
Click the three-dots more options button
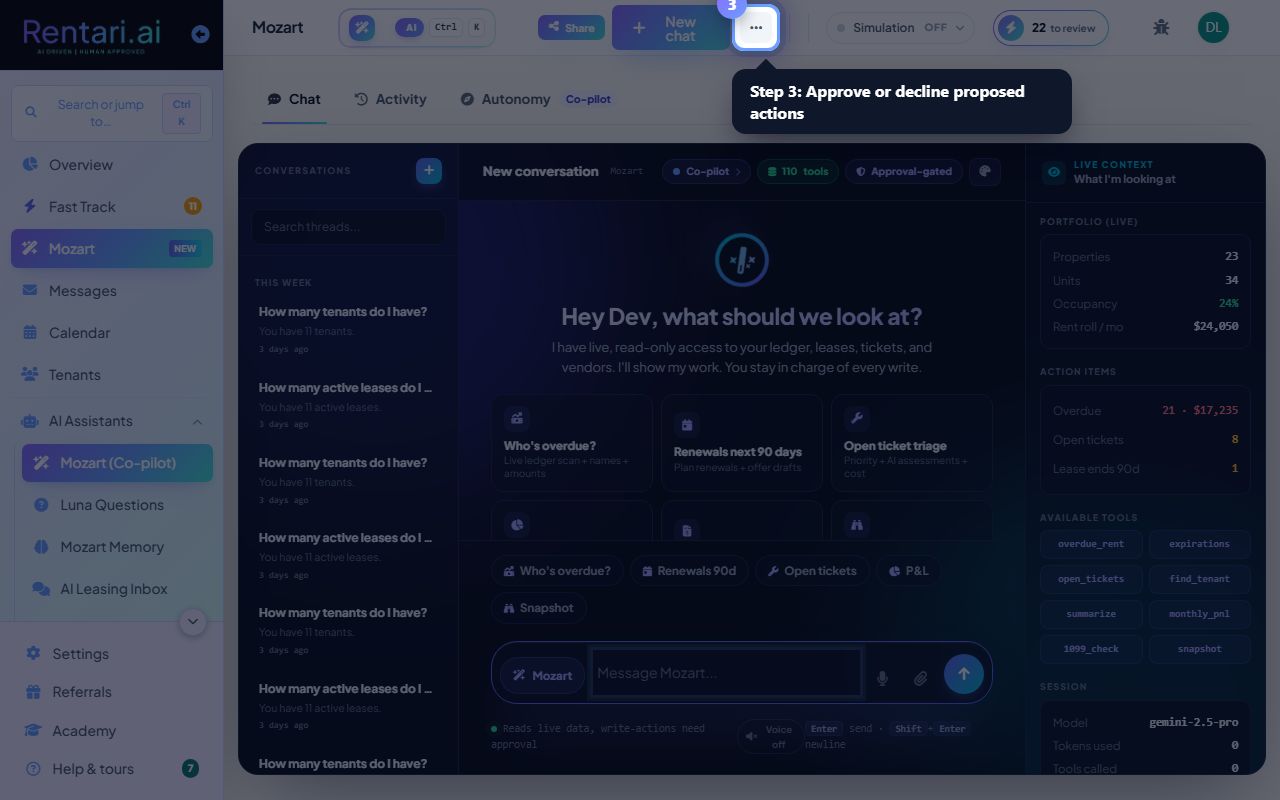tap(756, 28)
